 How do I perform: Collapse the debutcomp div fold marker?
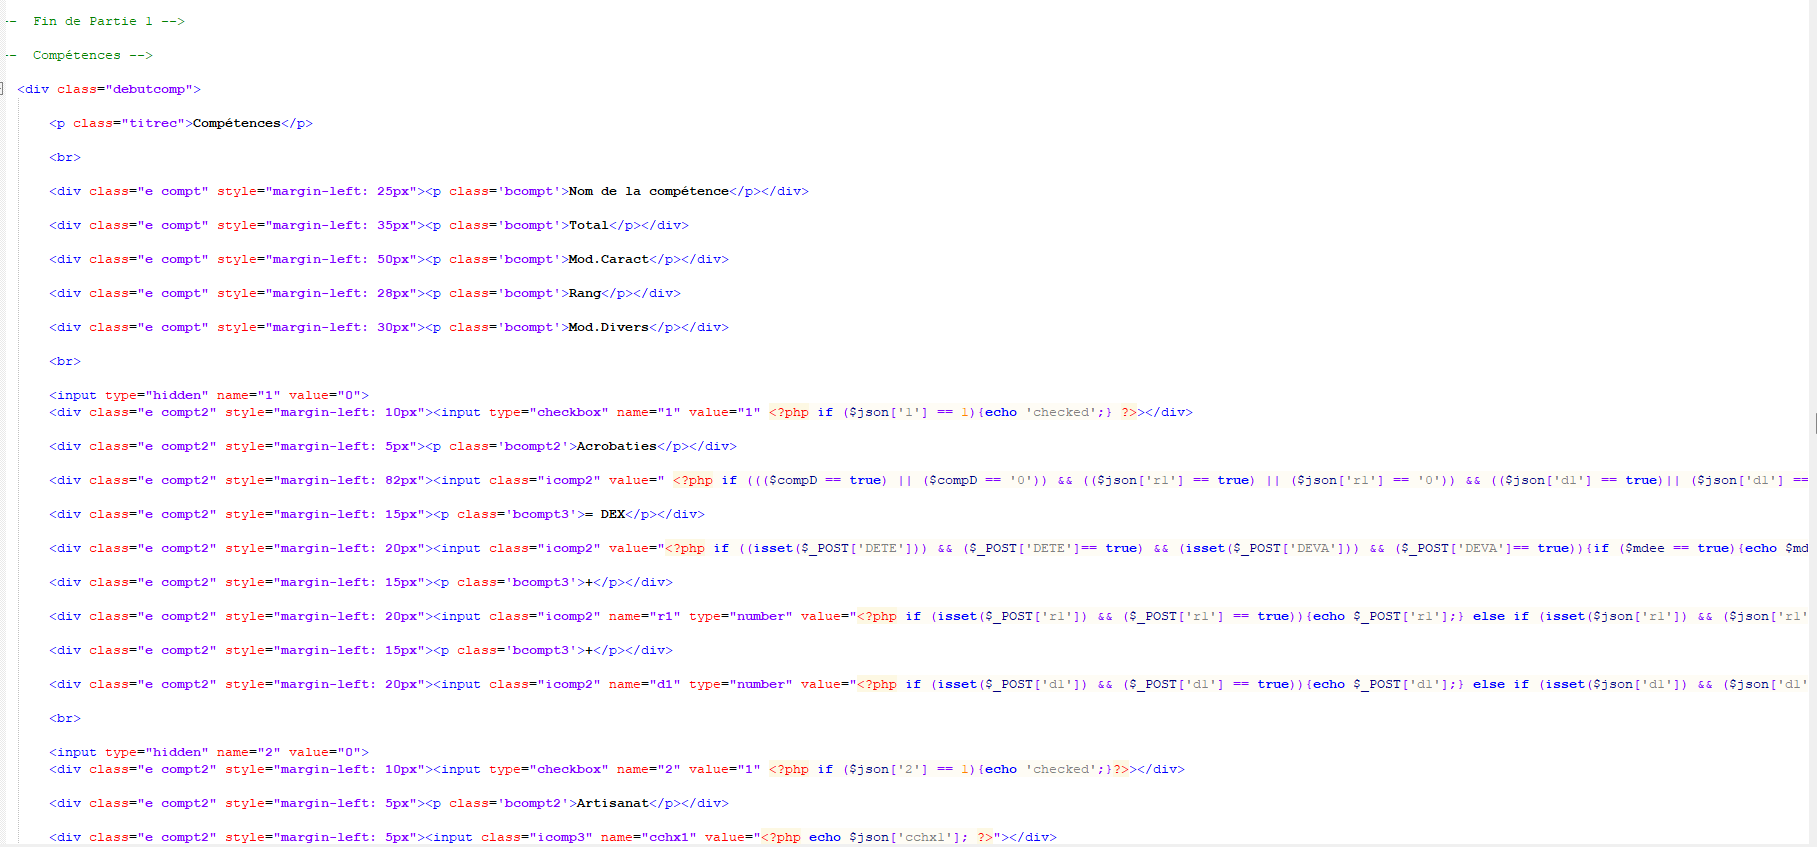click(x=2, y=89)
